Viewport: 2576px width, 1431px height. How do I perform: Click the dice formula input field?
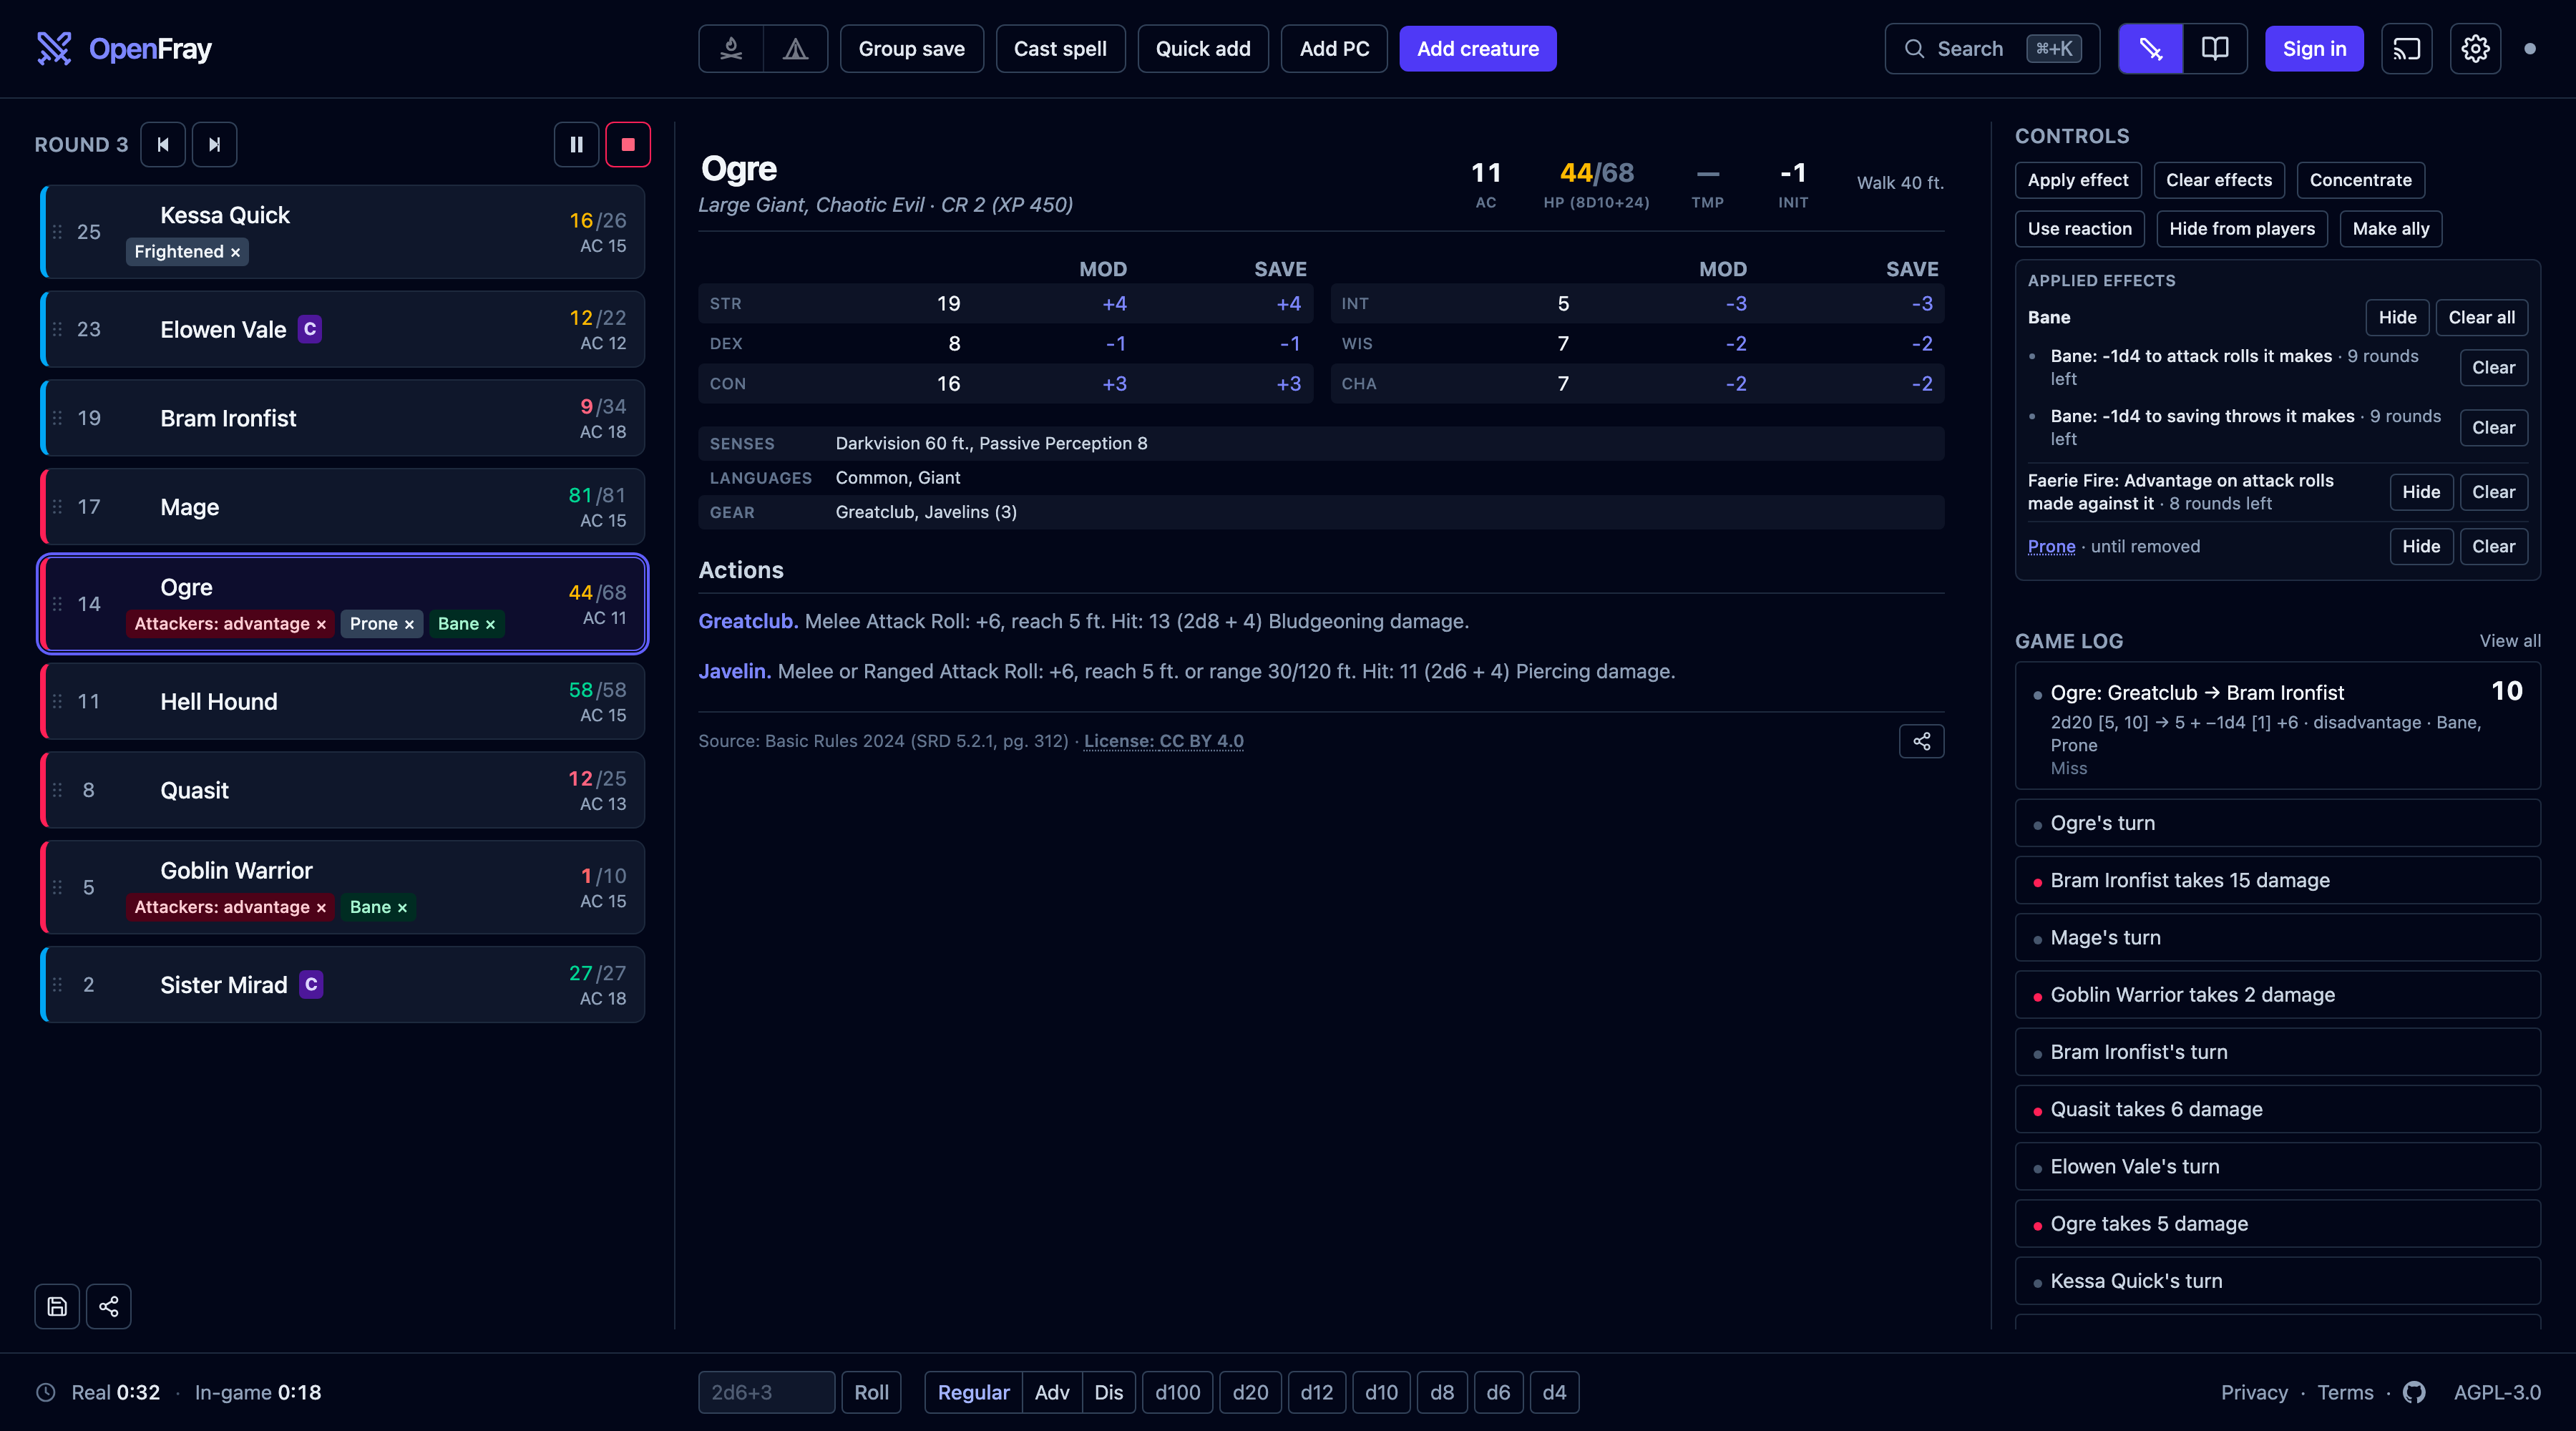(x=766, y=1392)
